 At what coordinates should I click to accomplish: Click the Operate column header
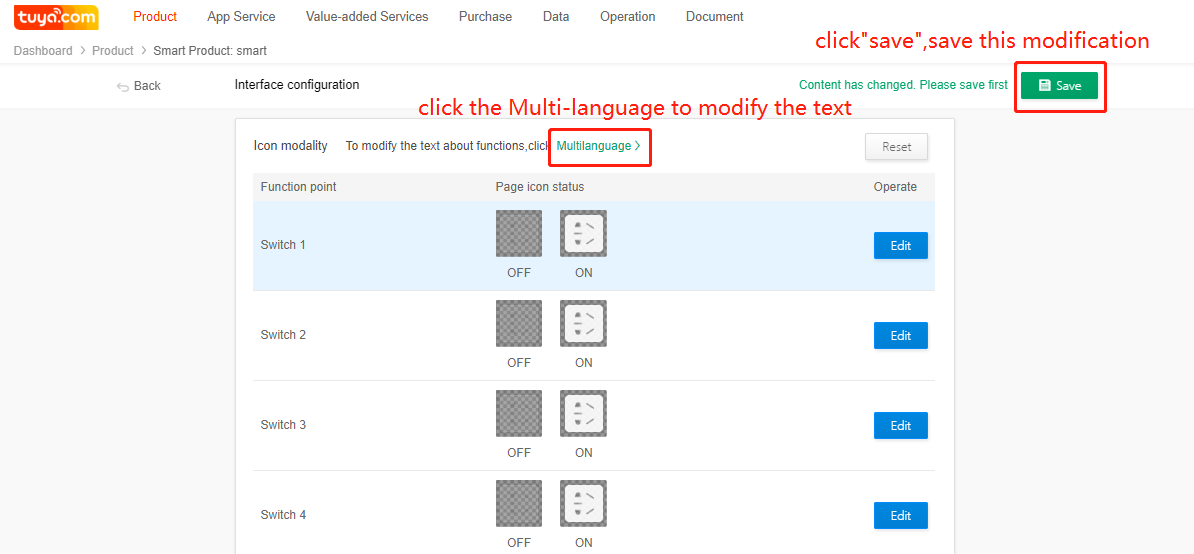point(896,186)
